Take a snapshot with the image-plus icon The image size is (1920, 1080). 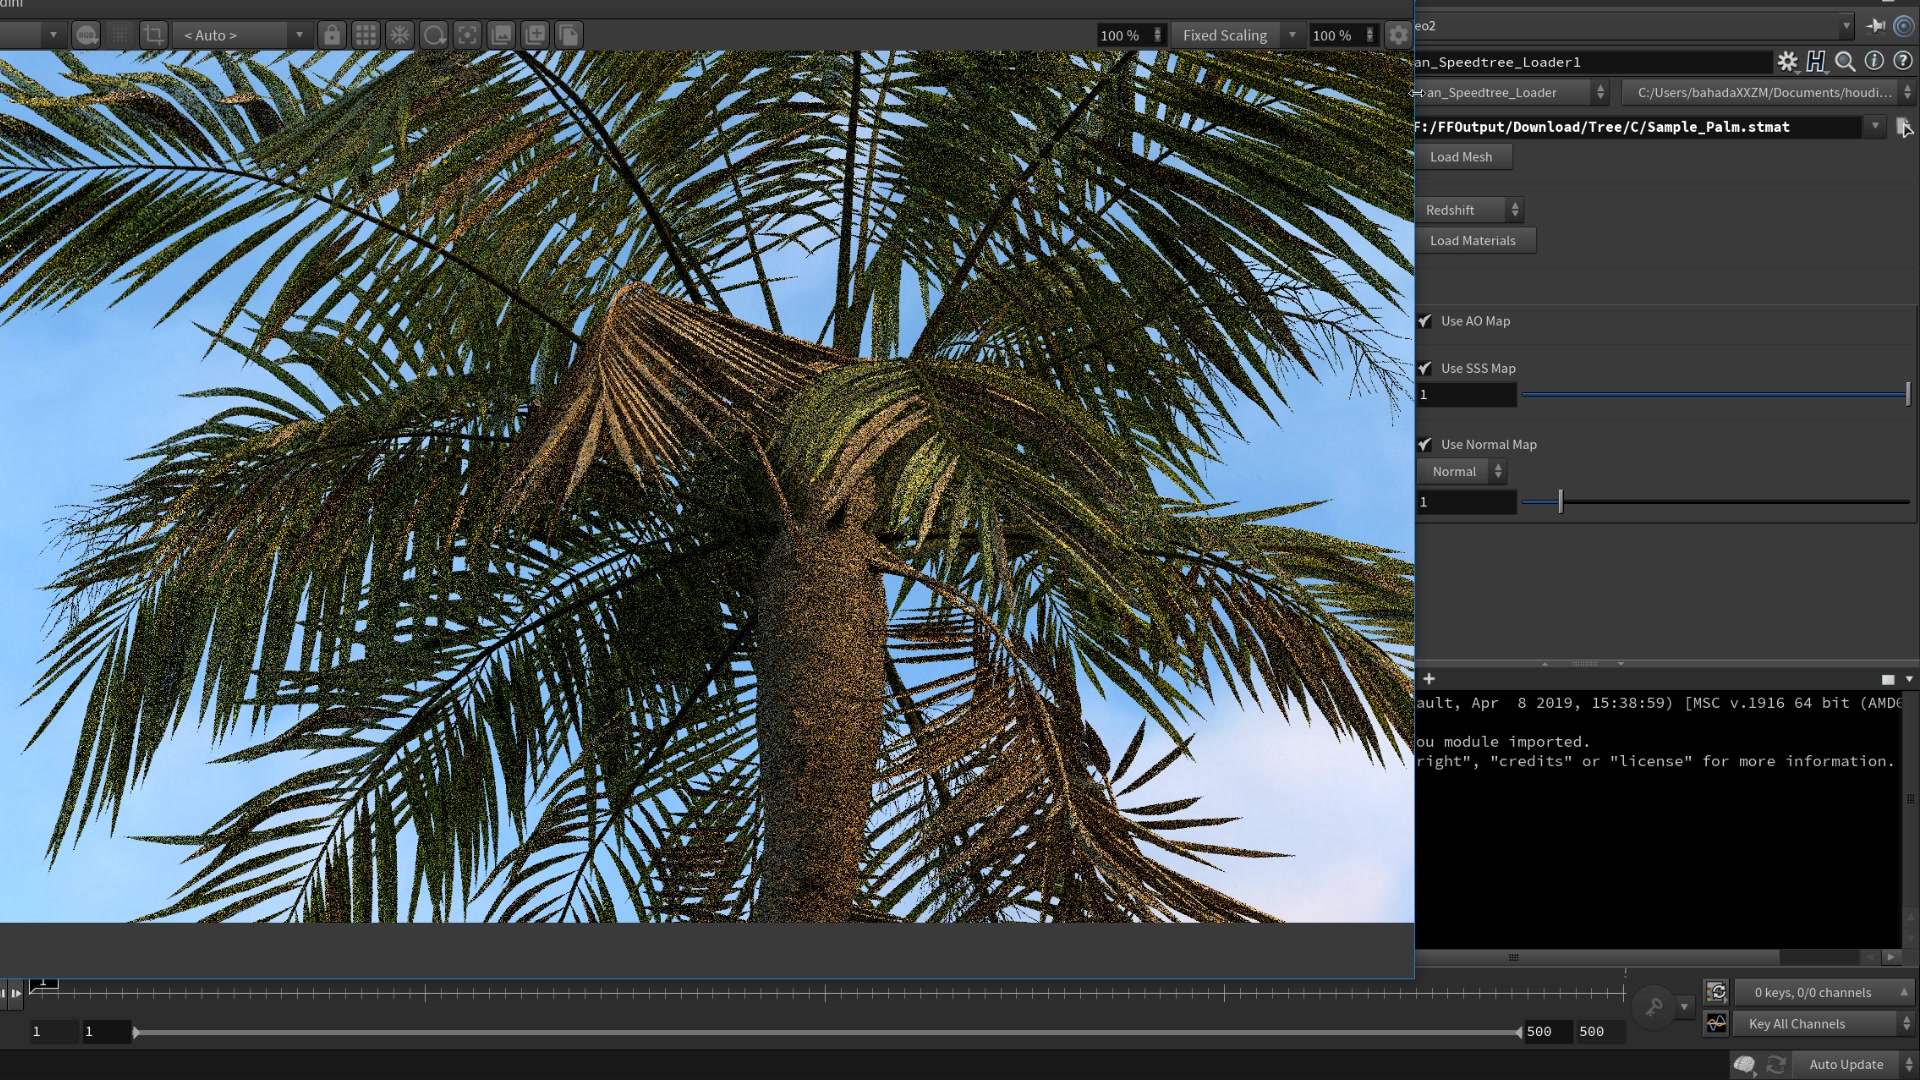[534, 34]
